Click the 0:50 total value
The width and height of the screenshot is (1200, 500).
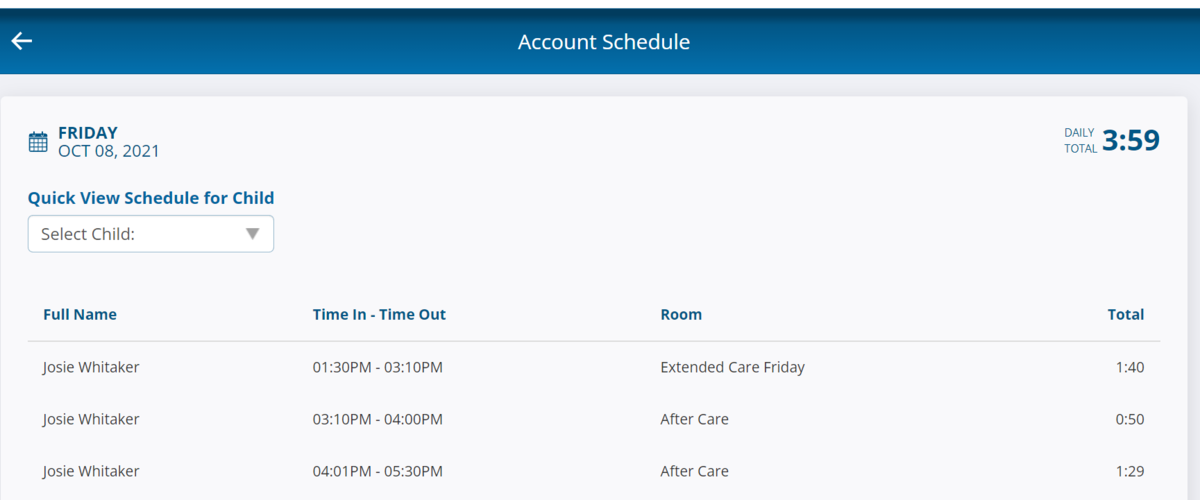(x=1129, y=419)
